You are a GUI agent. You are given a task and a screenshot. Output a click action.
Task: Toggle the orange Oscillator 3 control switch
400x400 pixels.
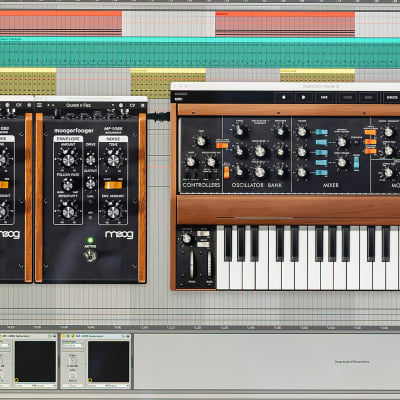tap(227, 172)
